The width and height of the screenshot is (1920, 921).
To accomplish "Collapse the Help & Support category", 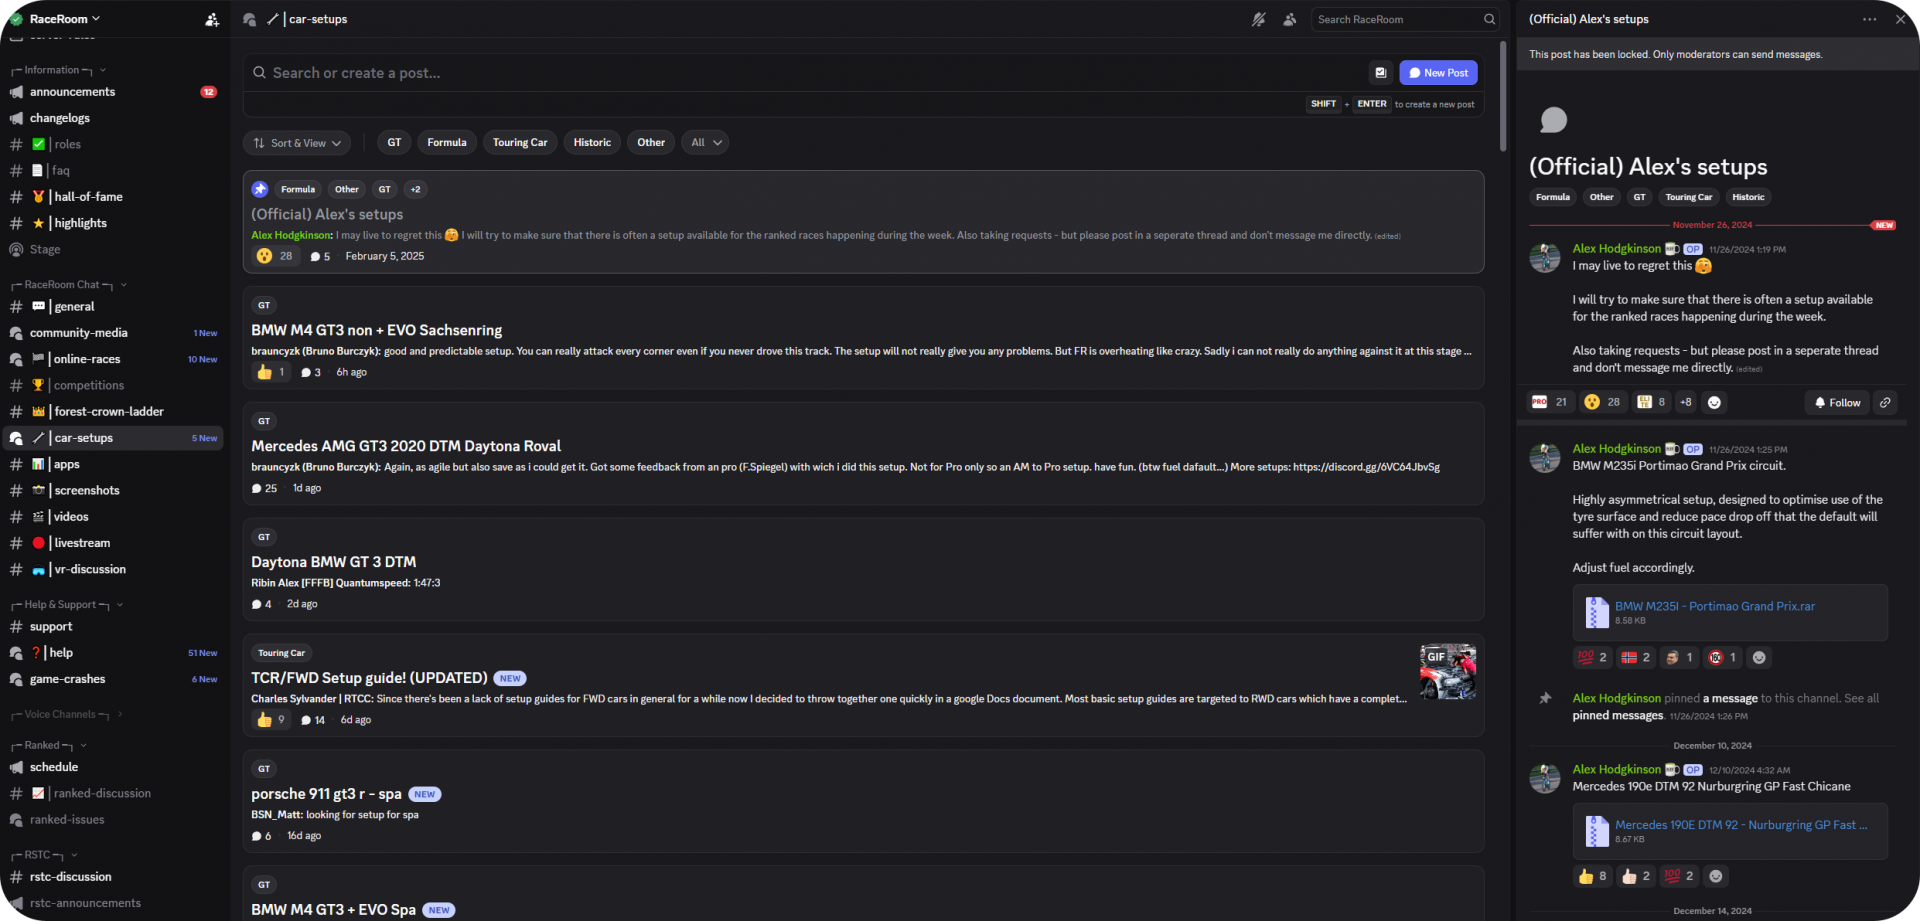I will [x=67, y=605].
